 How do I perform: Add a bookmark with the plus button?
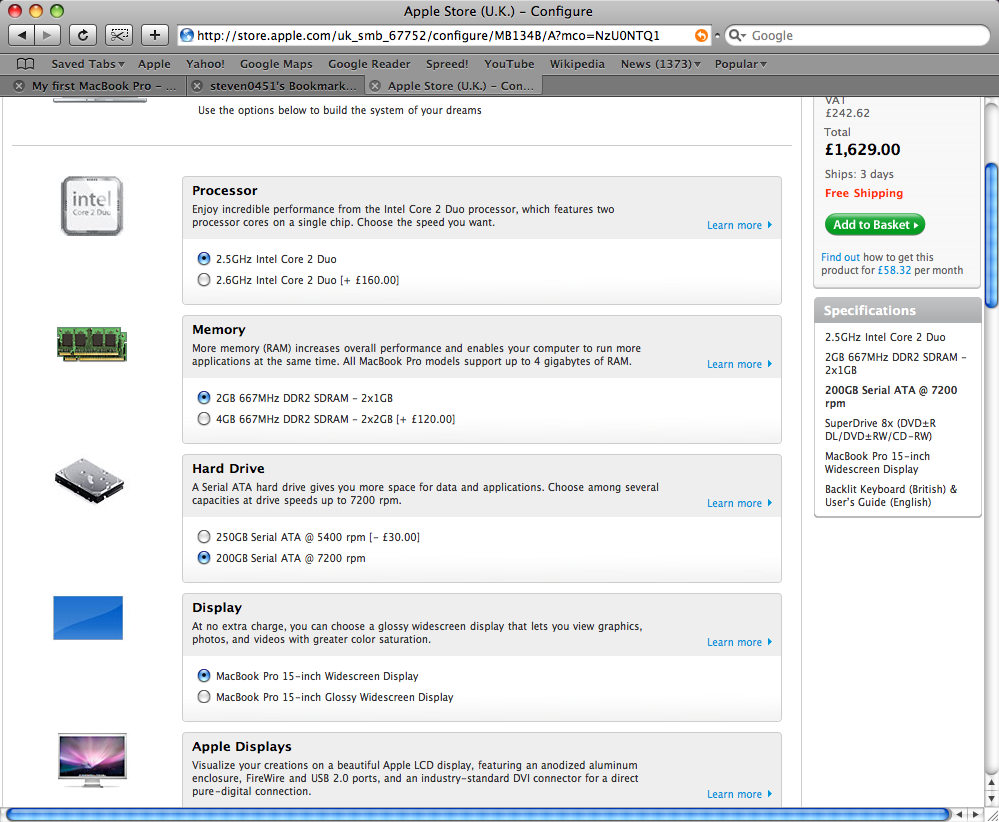[155, 35]
